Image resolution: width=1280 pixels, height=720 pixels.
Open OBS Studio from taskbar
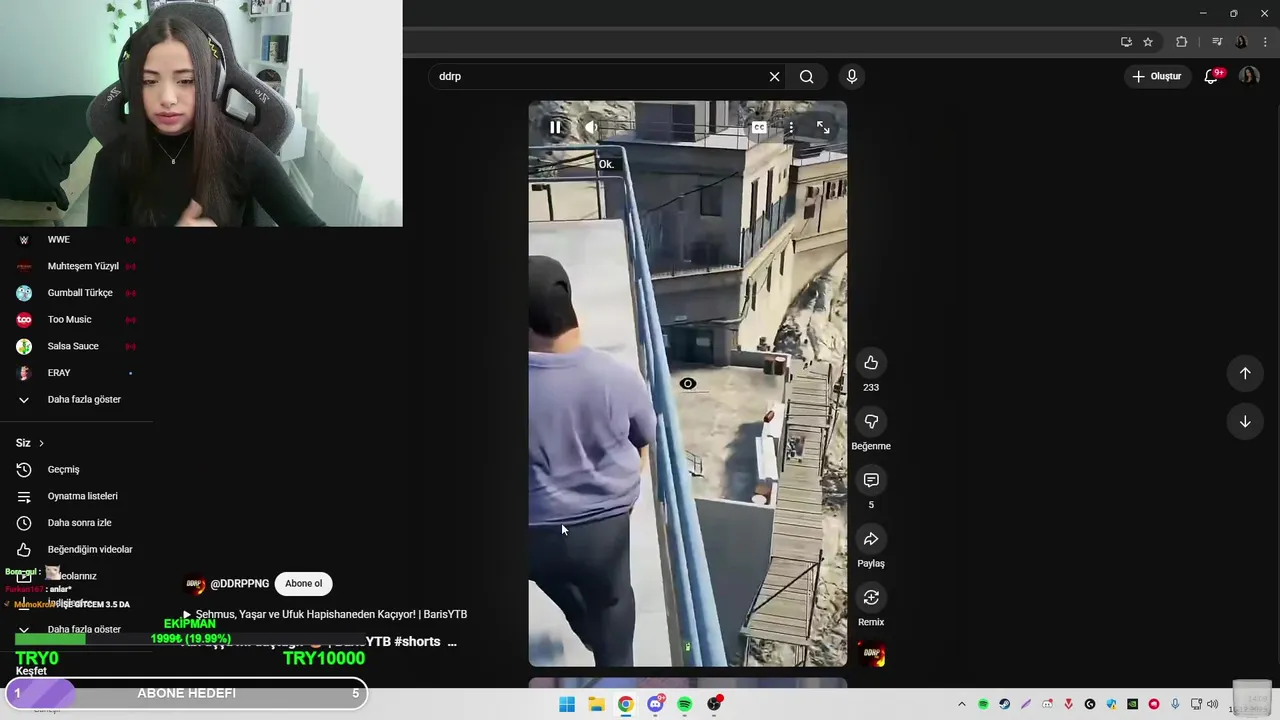(x=714, y=705)
